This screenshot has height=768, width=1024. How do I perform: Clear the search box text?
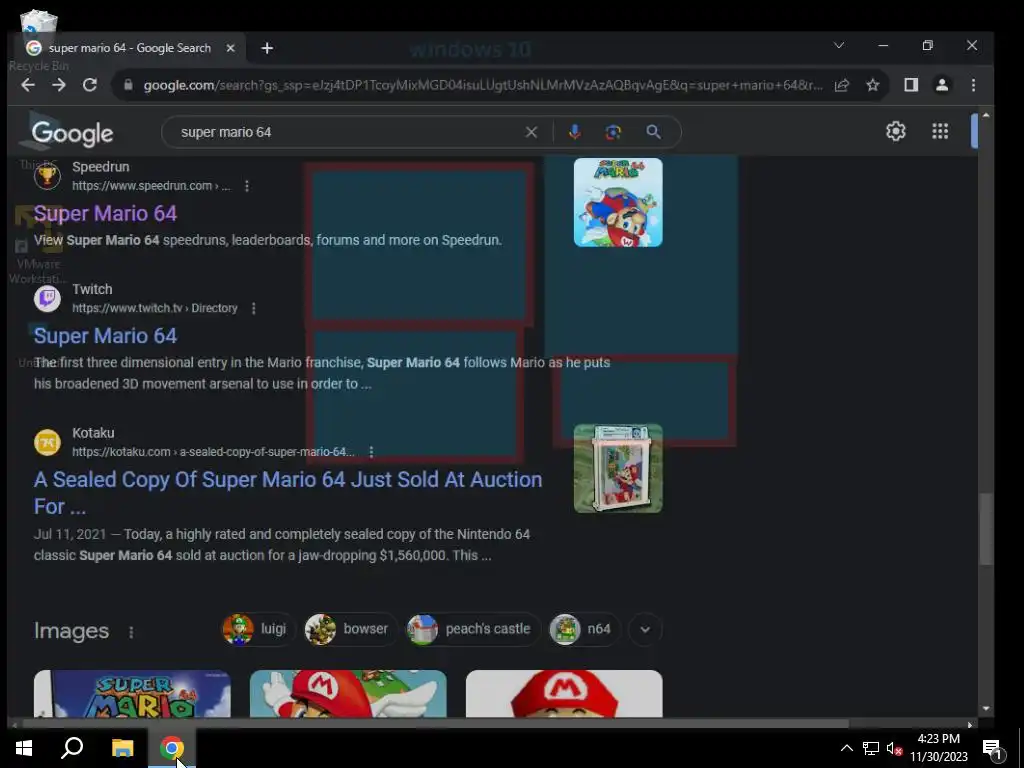click(x=532, y=132)
